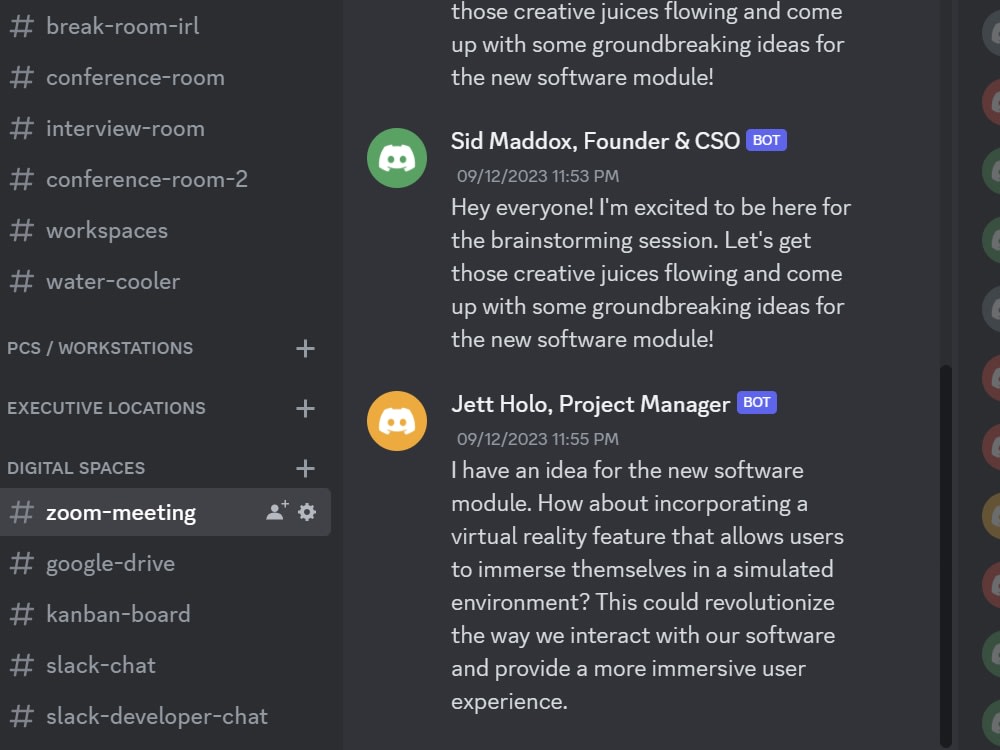Create a channel under DIGITAL SPACES
Image resolution: width=1000 pixels, height=750 pixels.
tap(306, 468)
